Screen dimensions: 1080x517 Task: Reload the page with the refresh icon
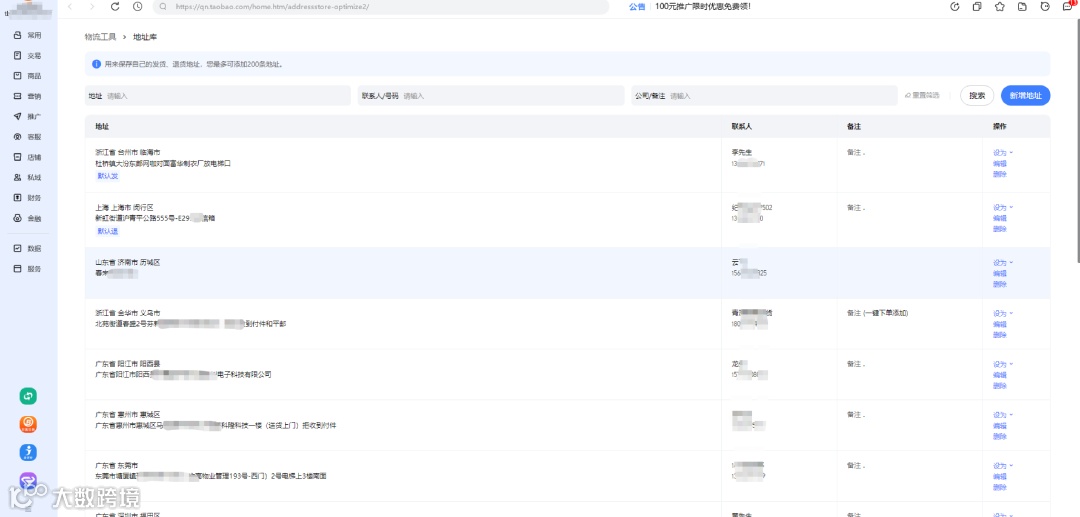(x=115, y=6)
